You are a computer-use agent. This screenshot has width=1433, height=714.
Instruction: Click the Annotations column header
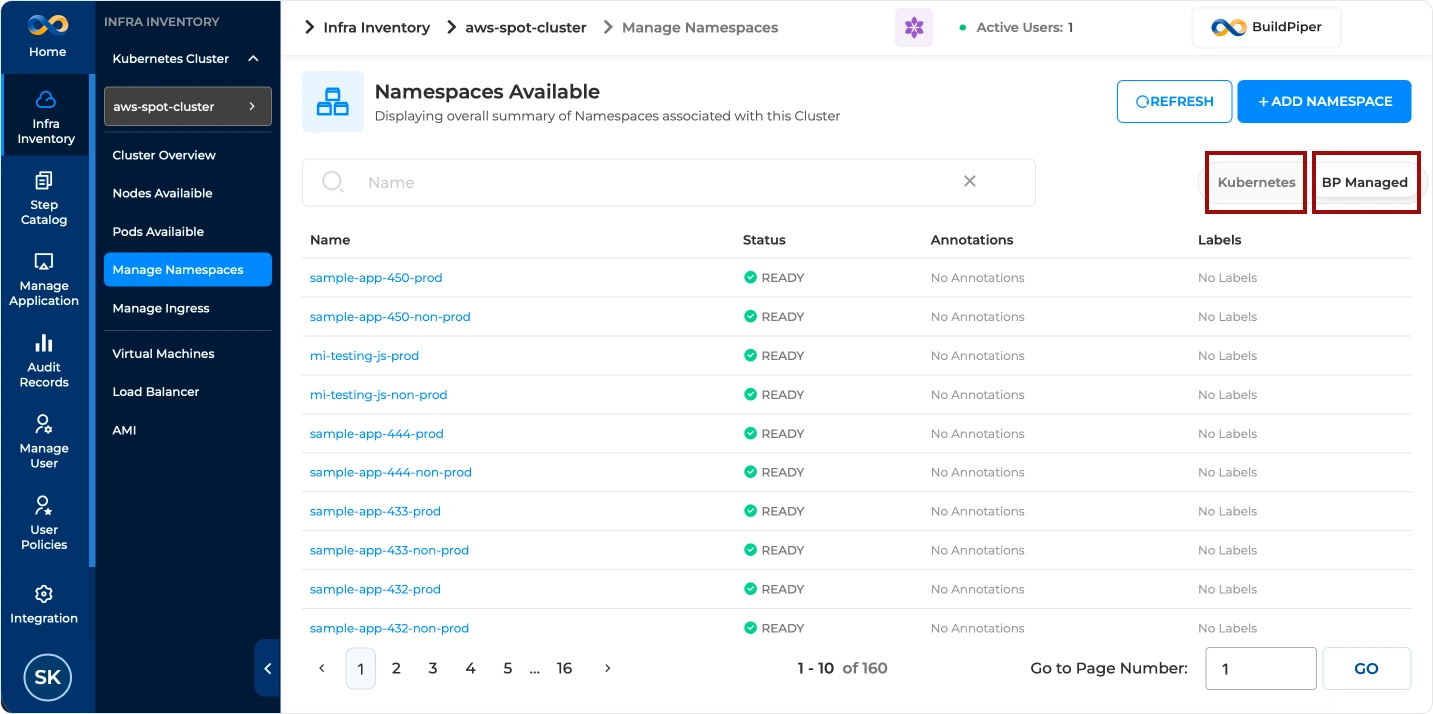click(x=972, y=240)
